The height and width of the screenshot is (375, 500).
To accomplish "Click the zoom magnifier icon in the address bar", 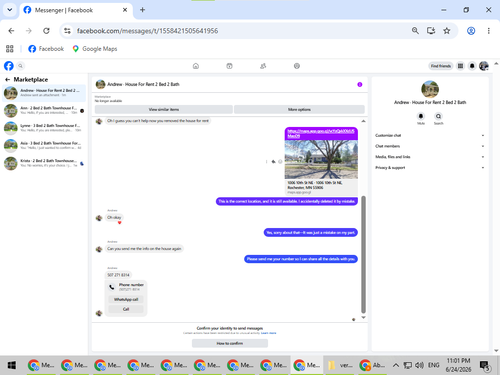I will [x=415, y=31].
